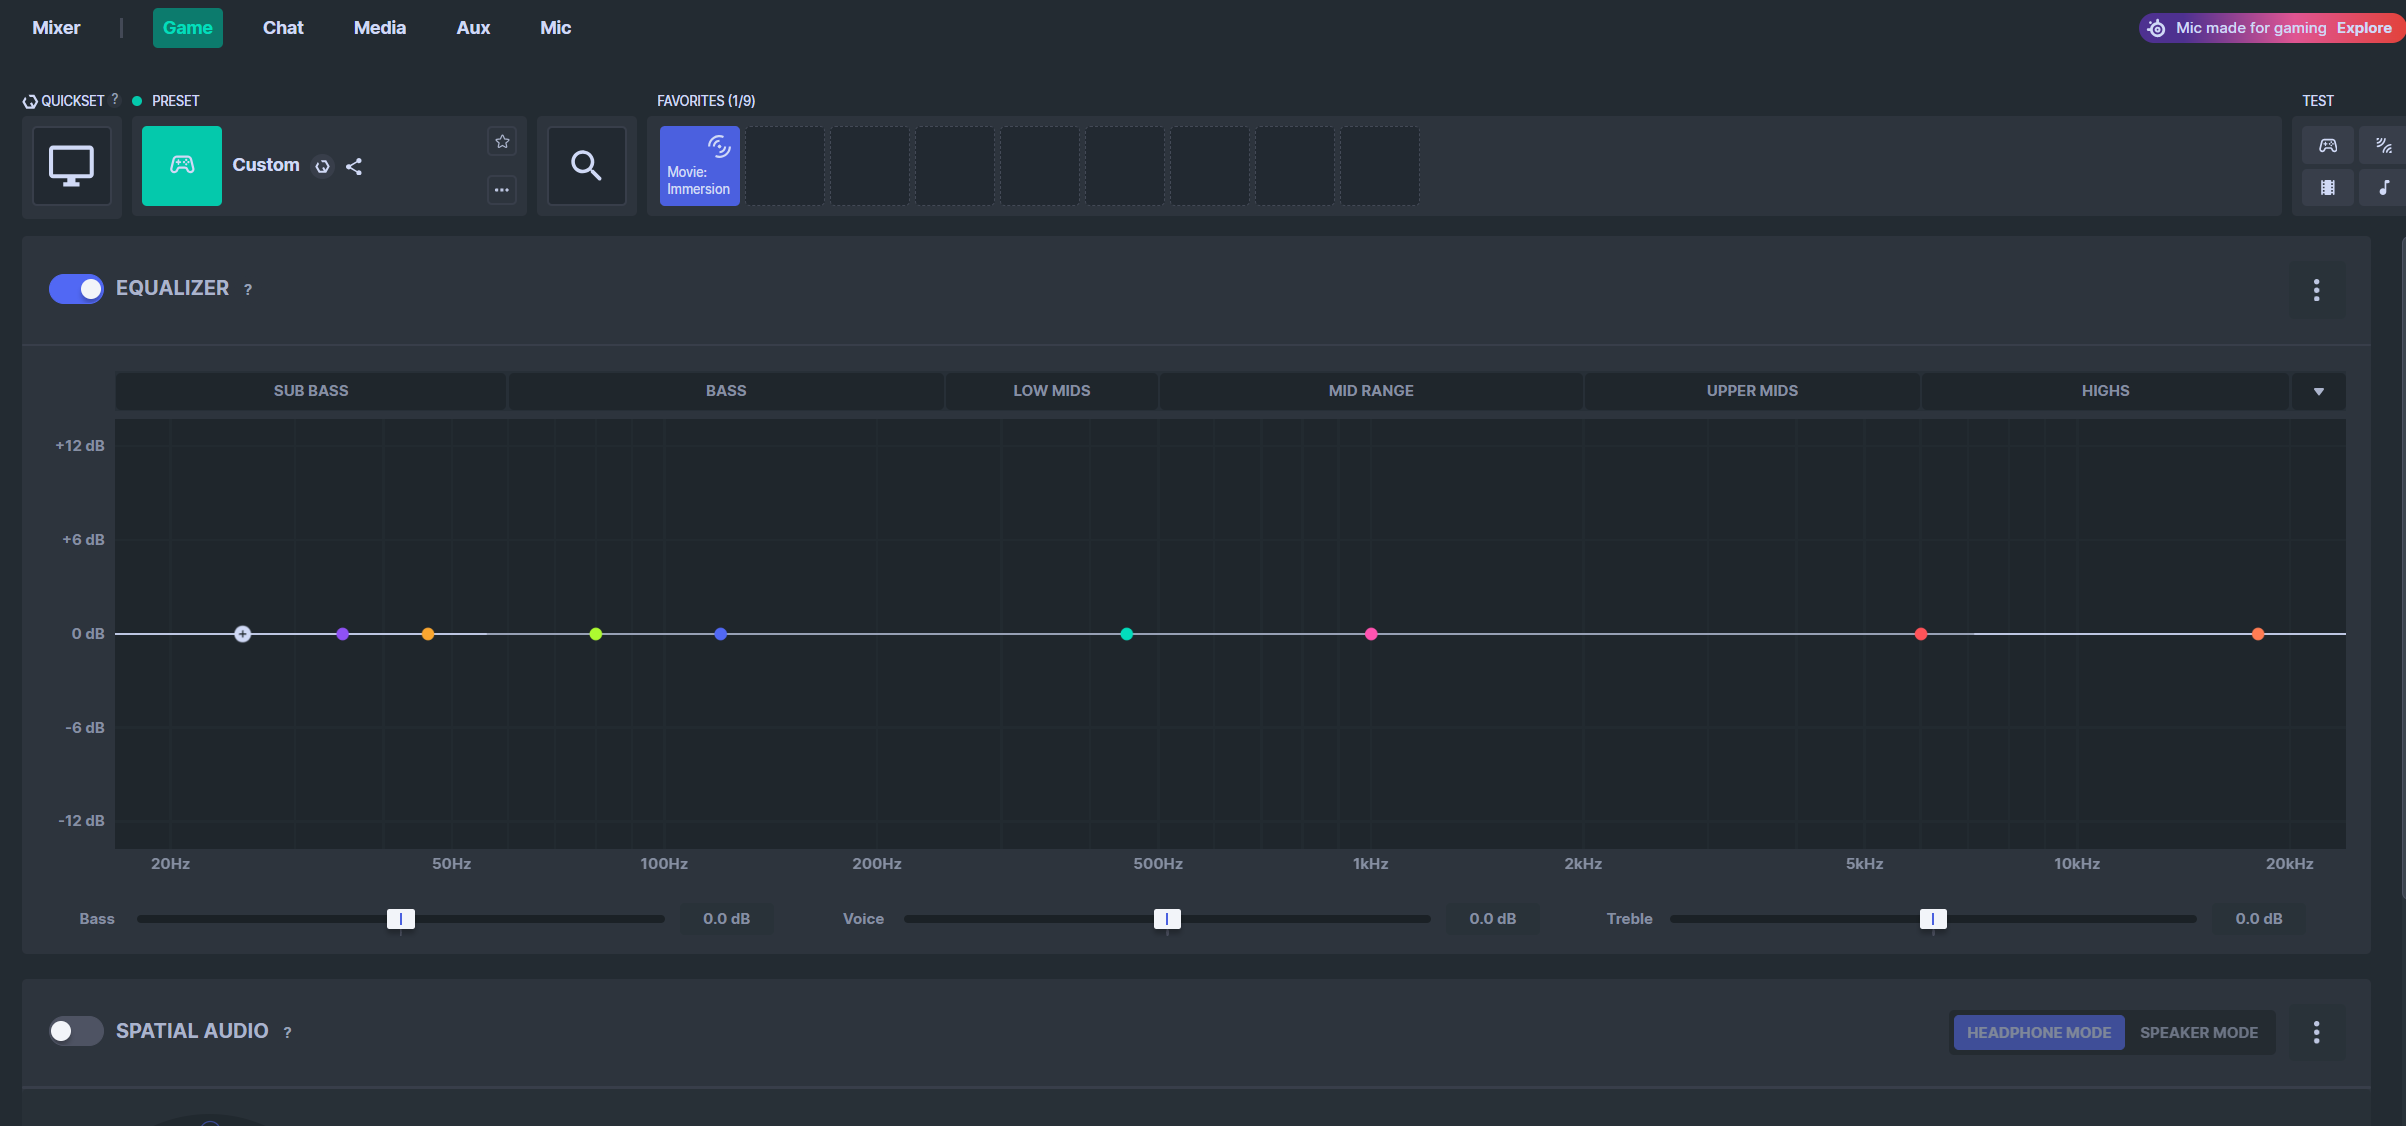Screen dimensions: 2406x1126
Task: Click the white plus EQ point
Action: [x=243, y=634]
